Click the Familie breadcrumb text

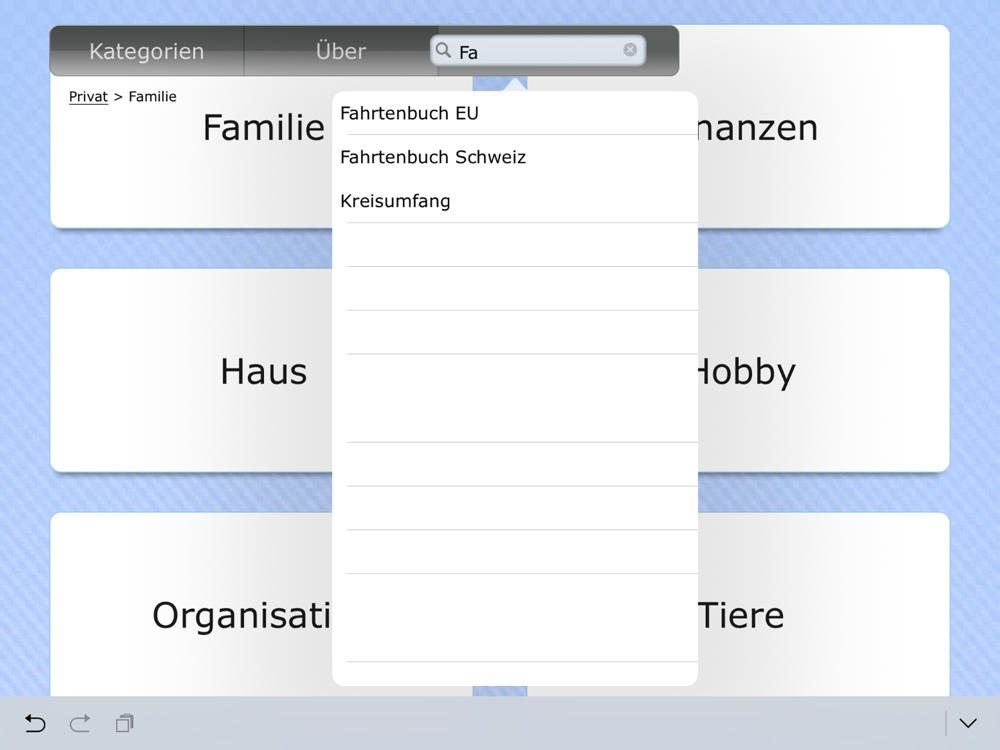click(x=152, y=96)
